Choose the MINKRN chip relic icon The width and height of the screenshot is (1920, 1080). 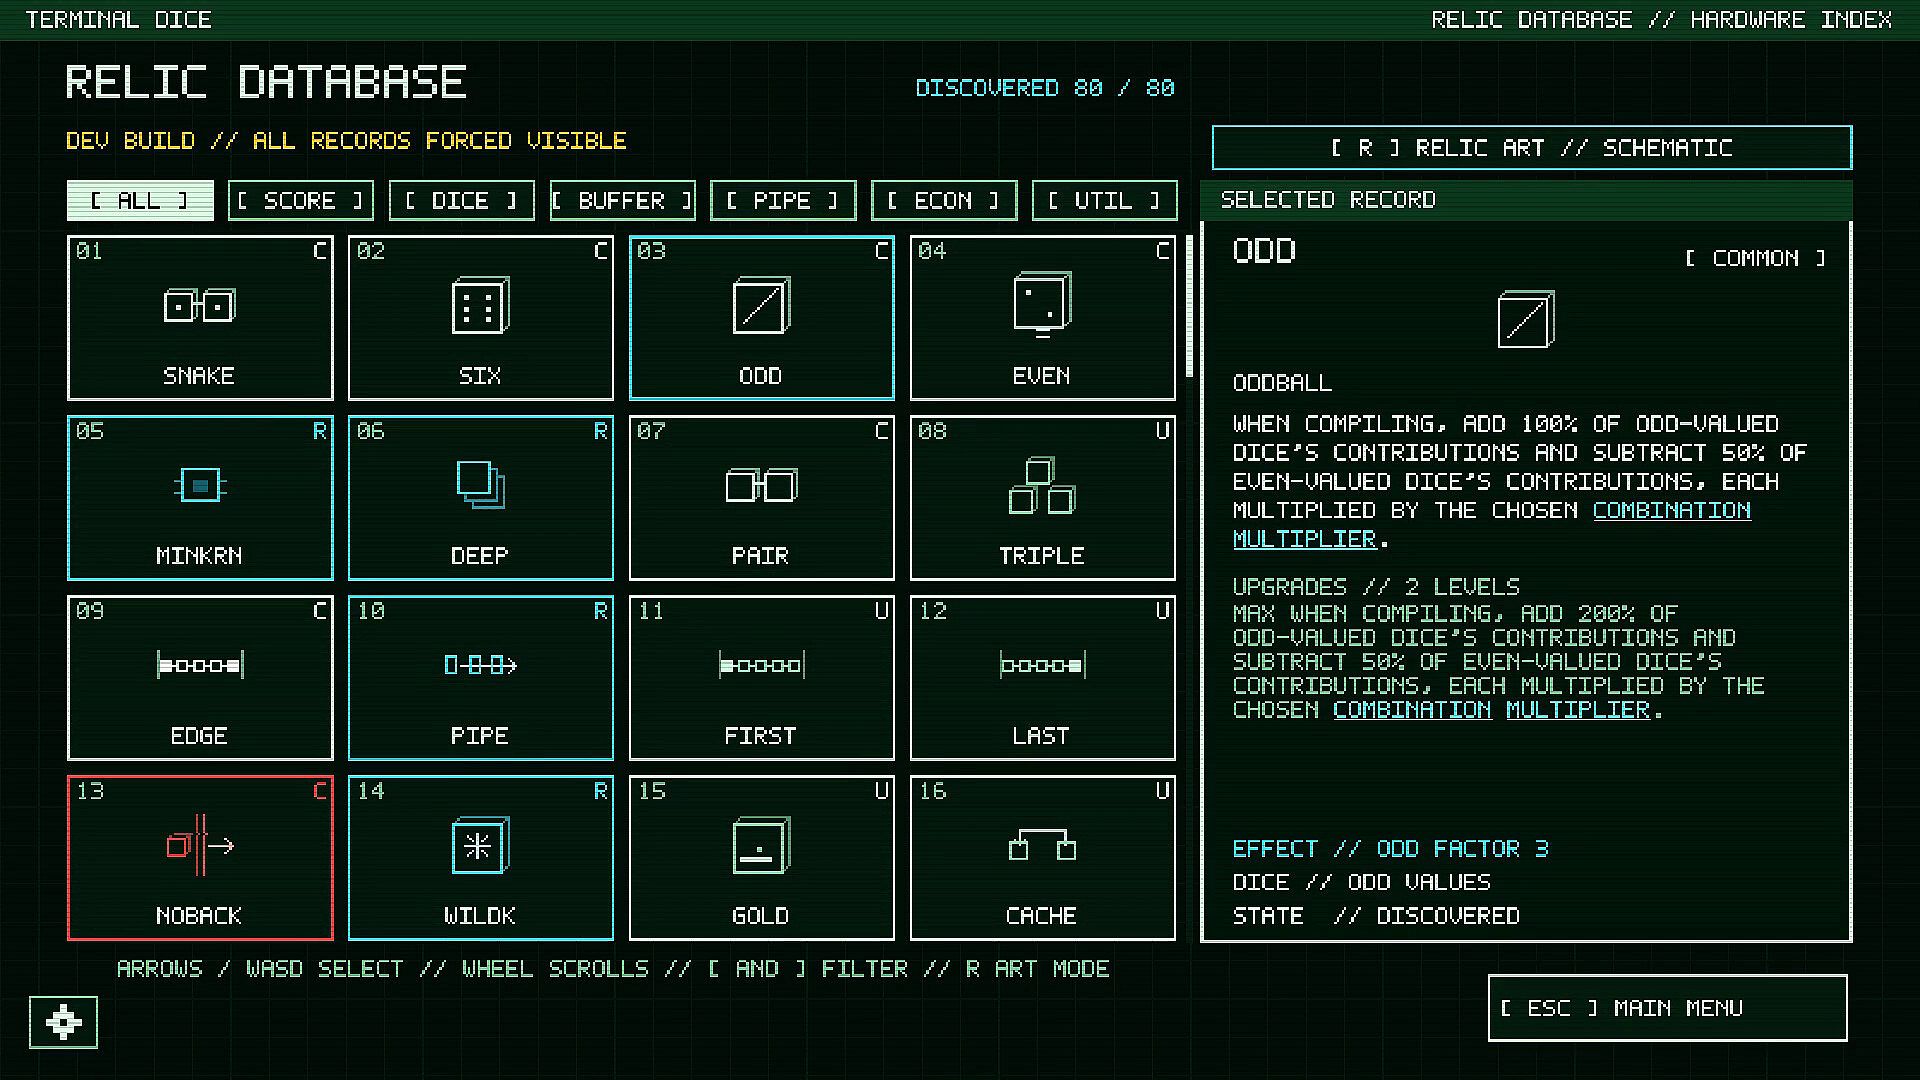point(200,486)
